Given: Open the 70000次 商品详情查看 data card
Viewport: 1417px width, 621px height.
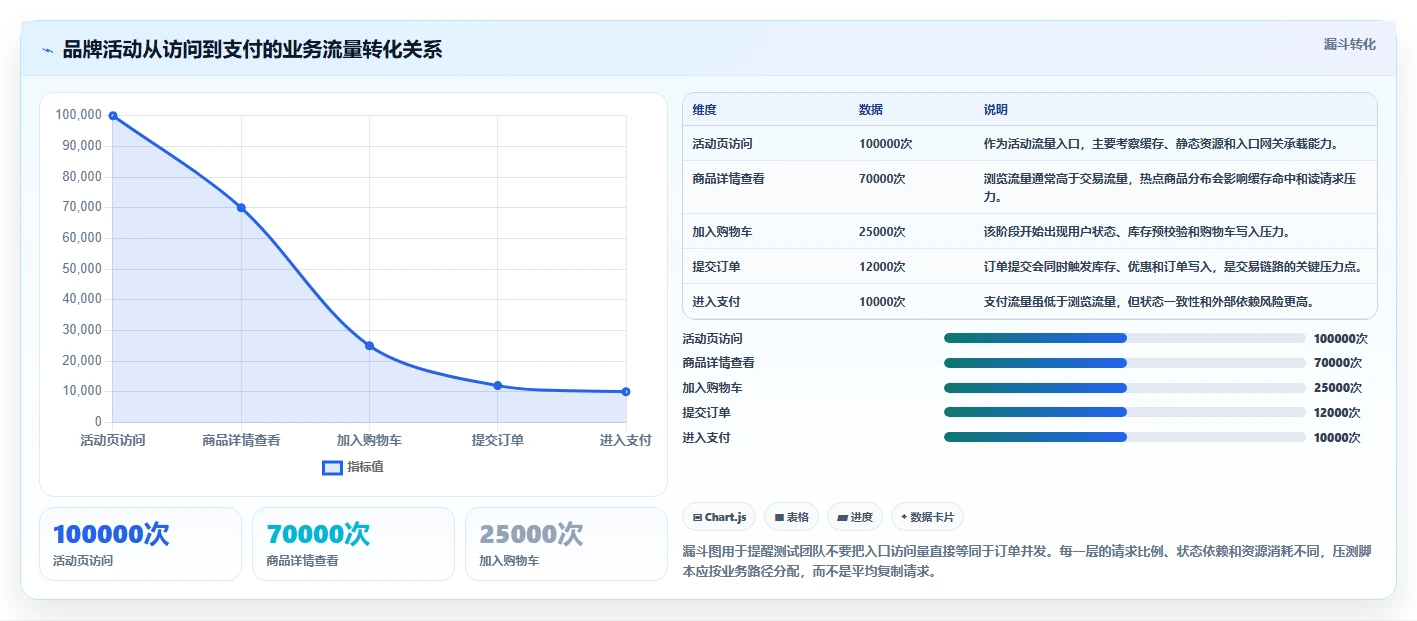Looking at the screenshot, I should click(x=353, y=544).
